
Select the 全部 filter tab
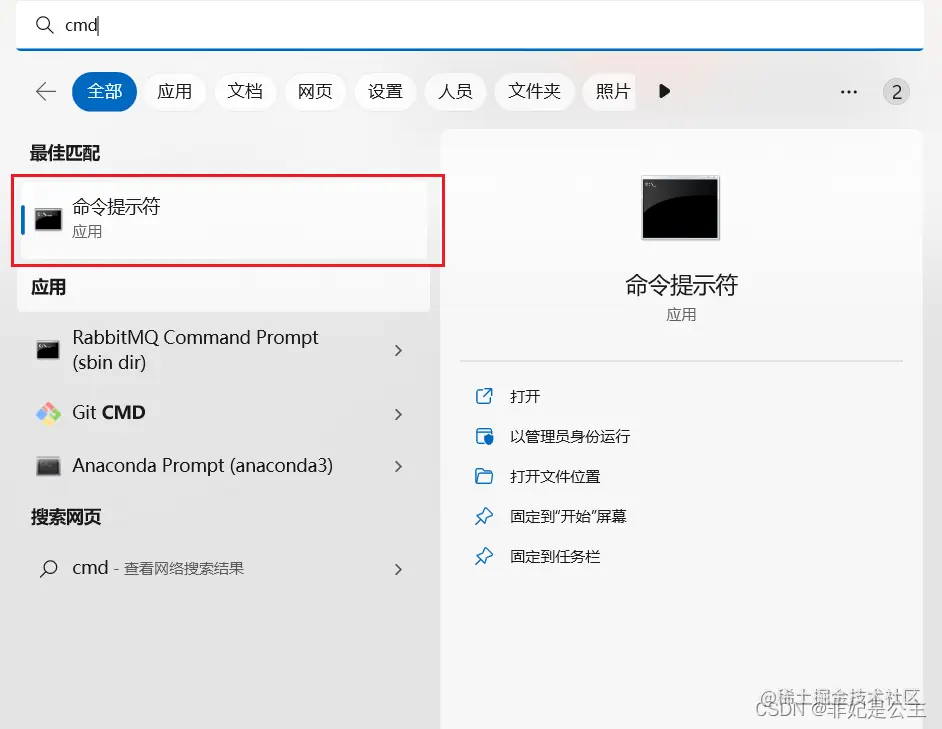click(105, 91)
